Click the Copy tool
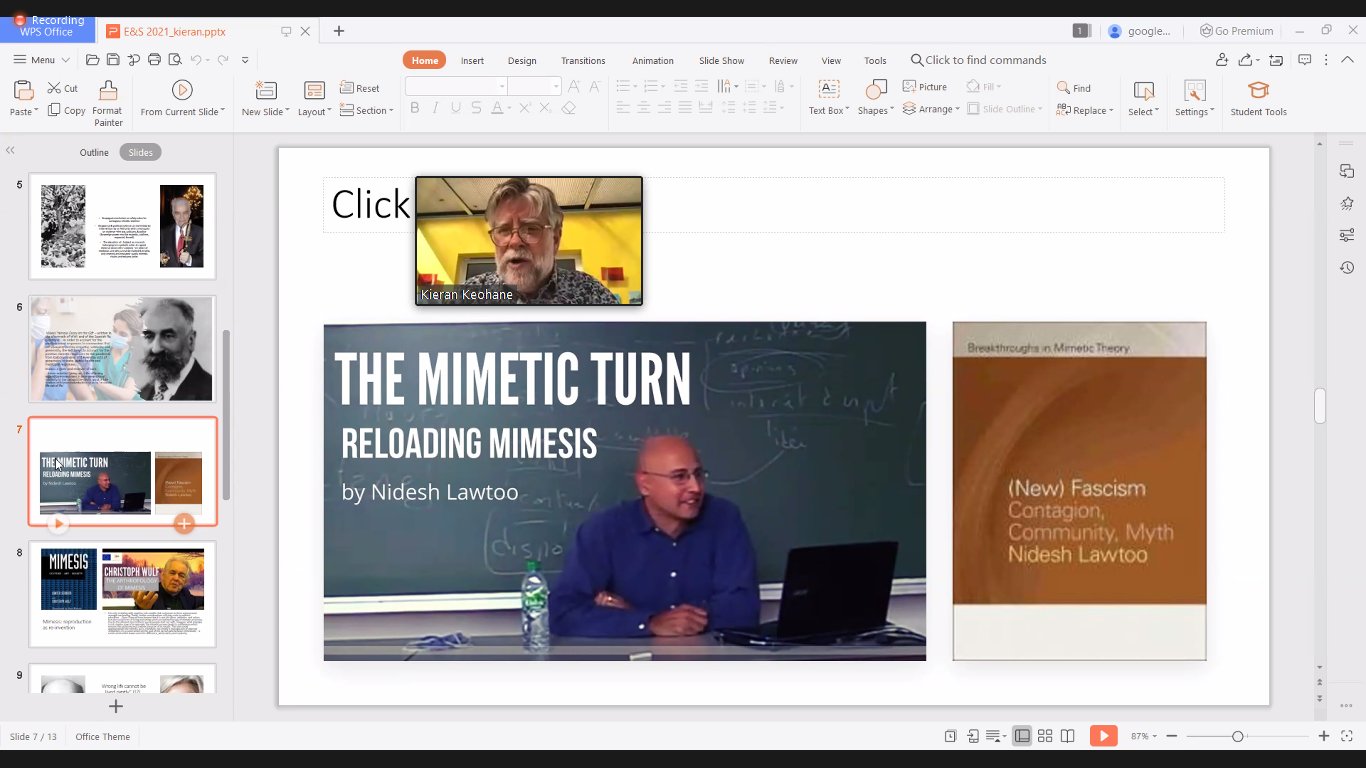1366x768 pixels. (67, 110)
